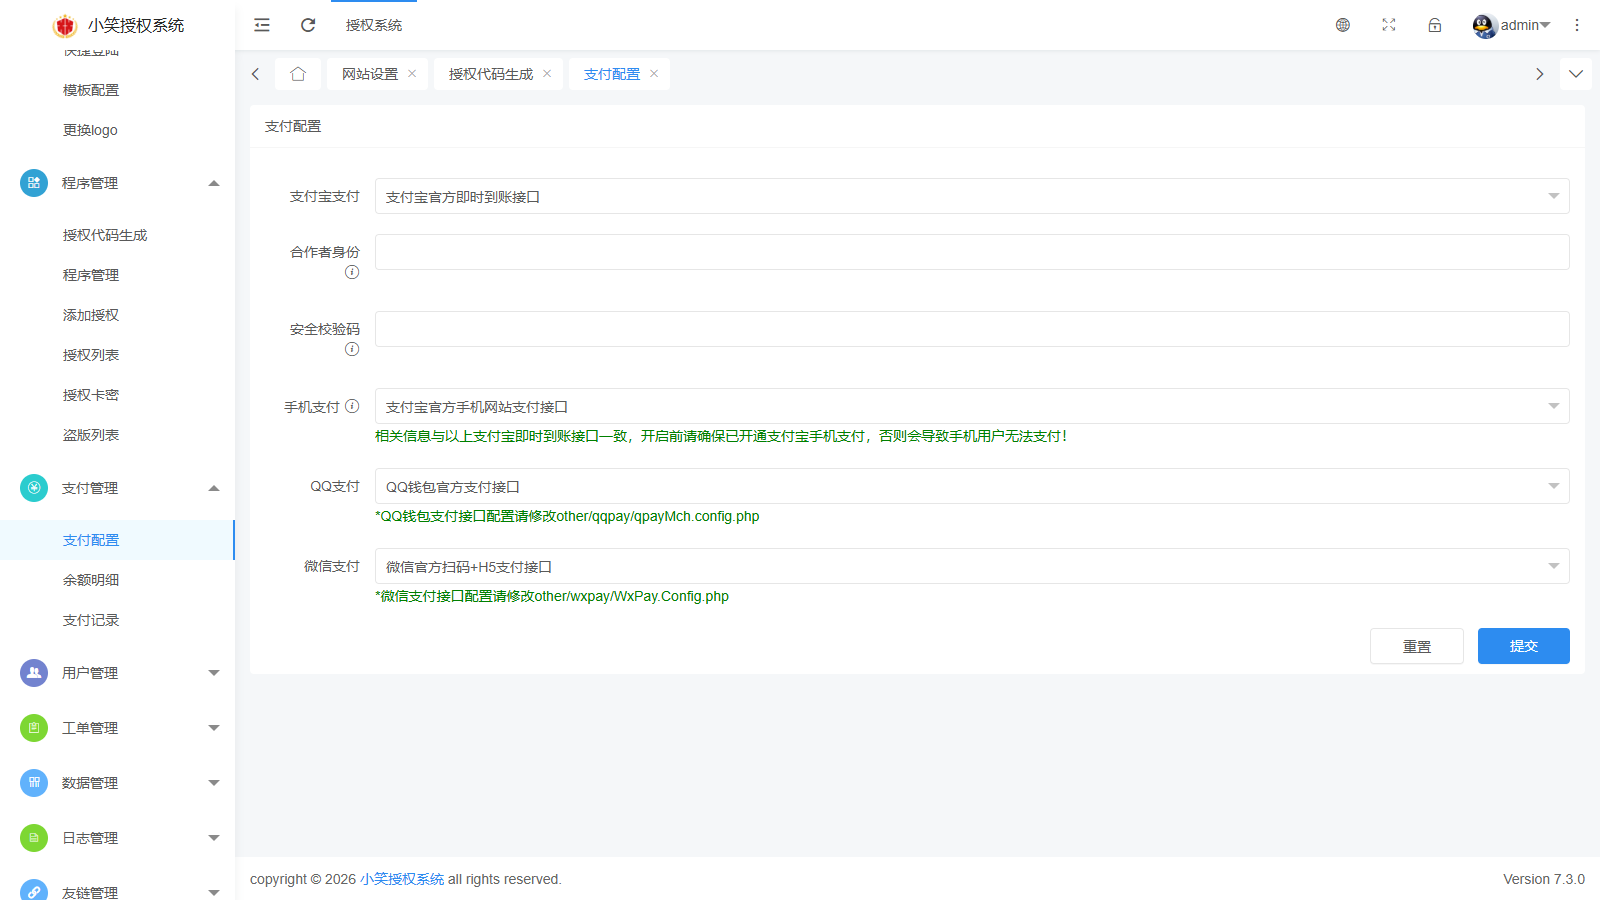This screenshot has height=900, width=1600.
Task: Collapse the sidebar with the menu fold icon
Action: 262,25
